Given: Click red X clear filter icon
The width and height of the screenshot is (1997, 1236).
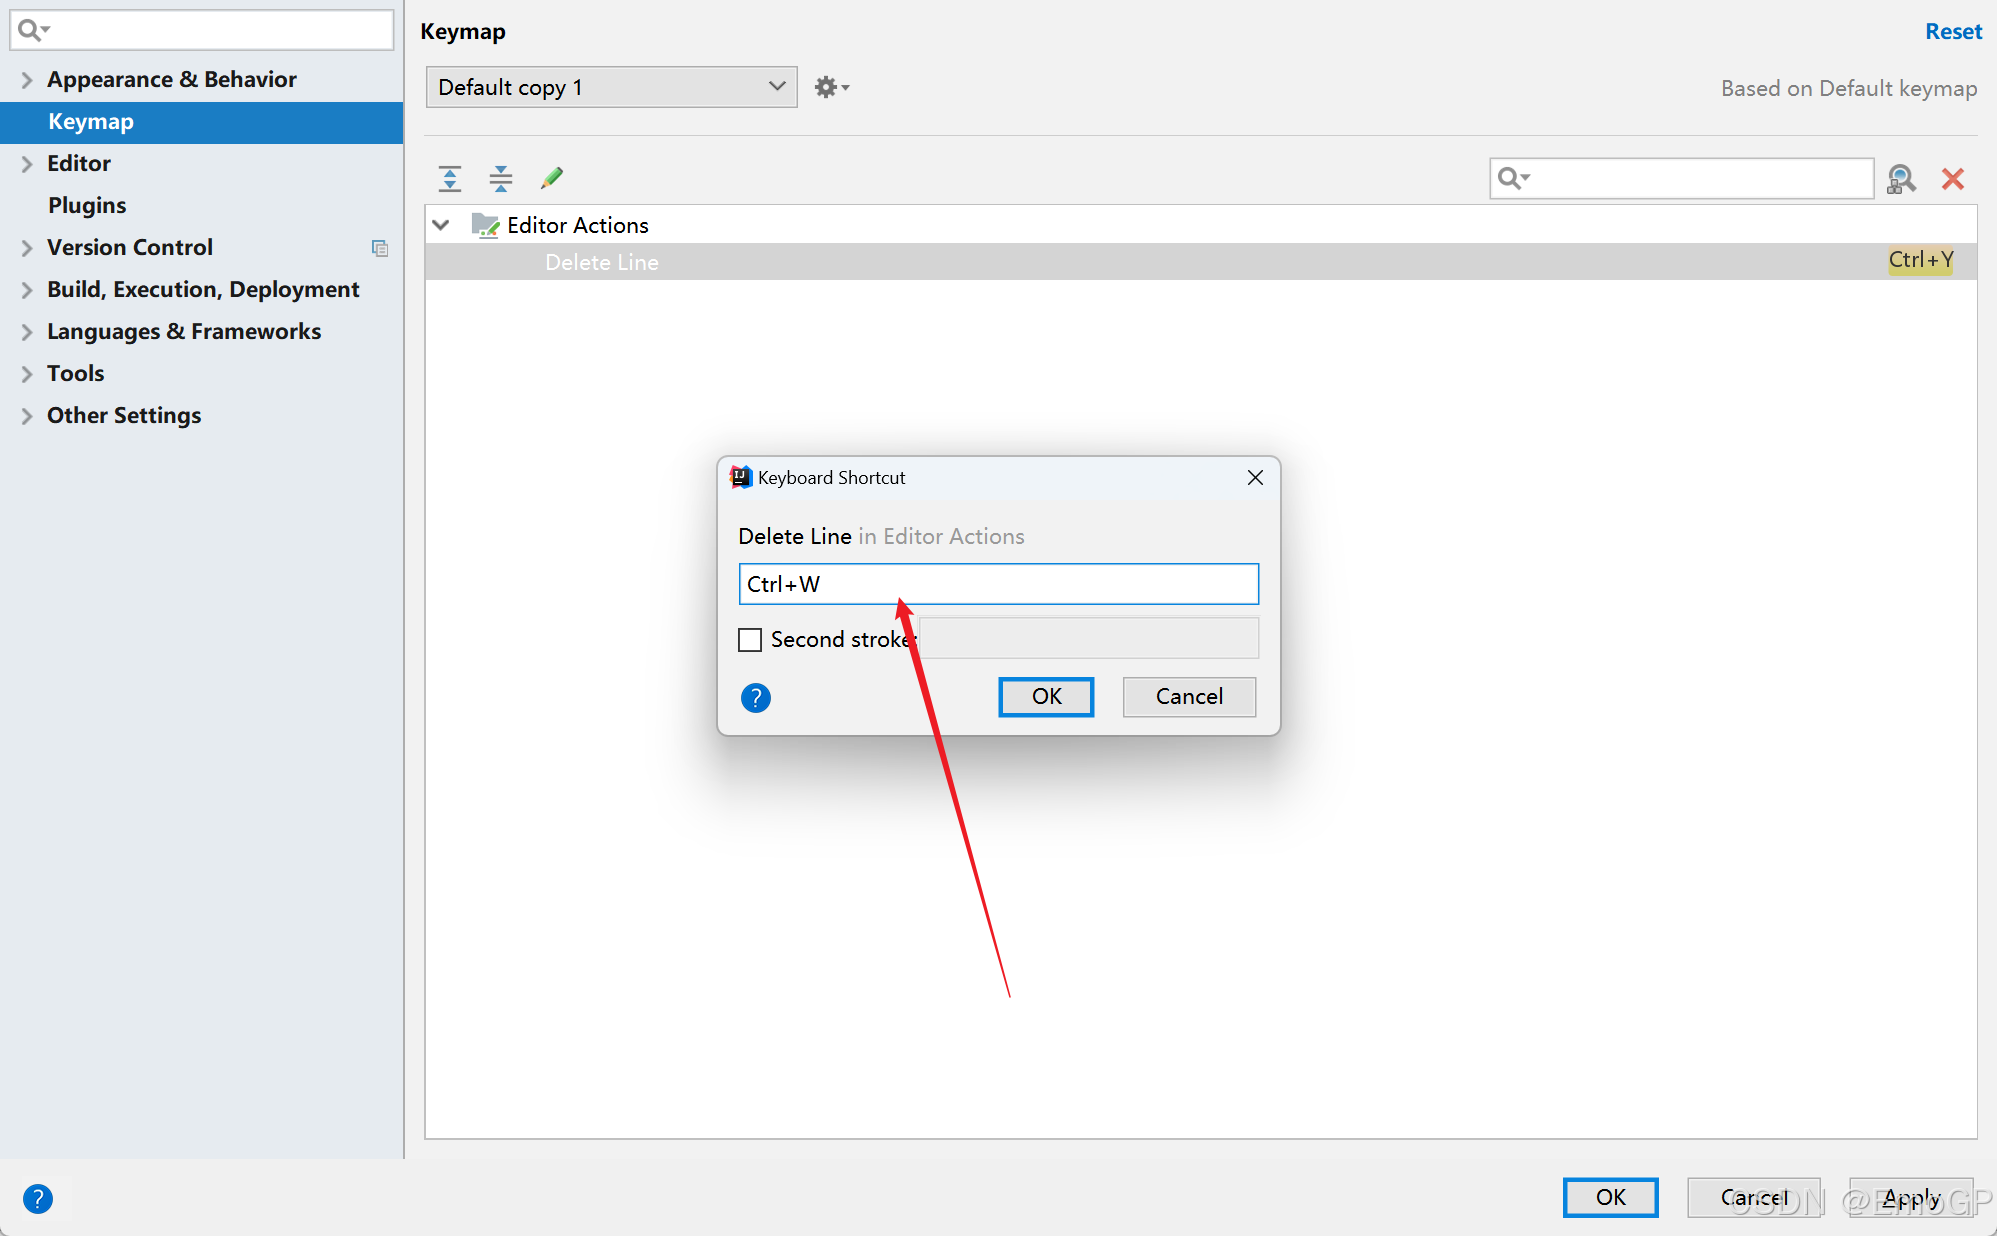Looking at the screenshot, I should pos(1952,179).
